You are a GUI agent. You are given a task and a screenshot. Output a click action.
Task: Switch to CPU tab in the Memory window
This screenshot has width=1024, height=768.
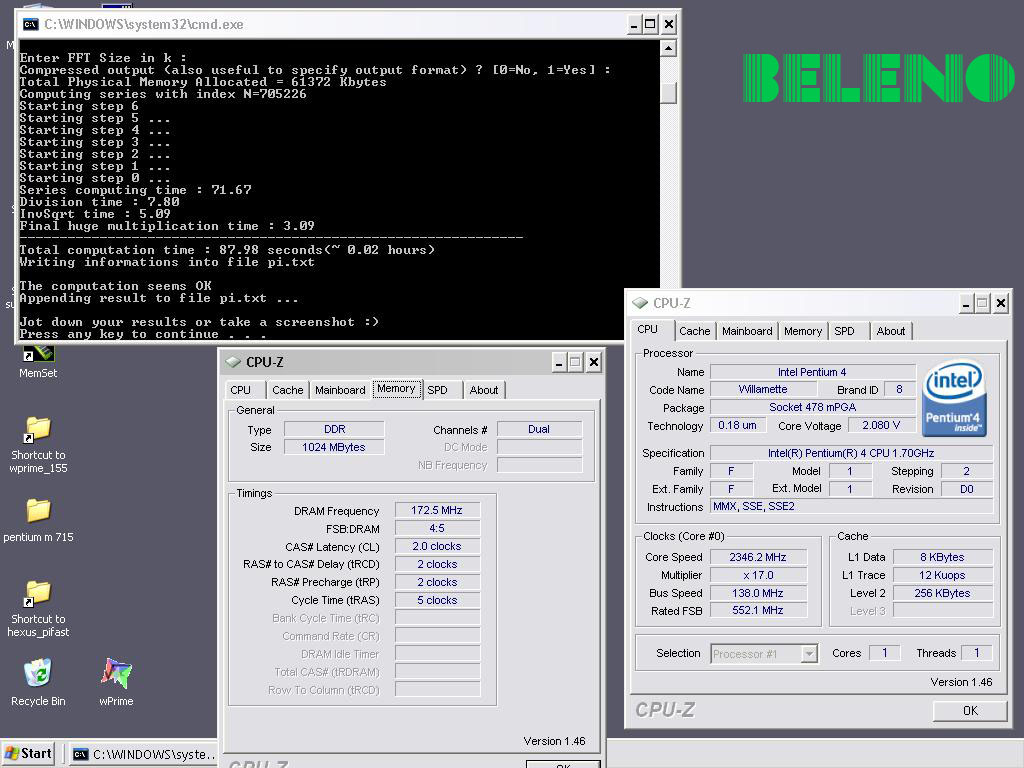point(241,390)
